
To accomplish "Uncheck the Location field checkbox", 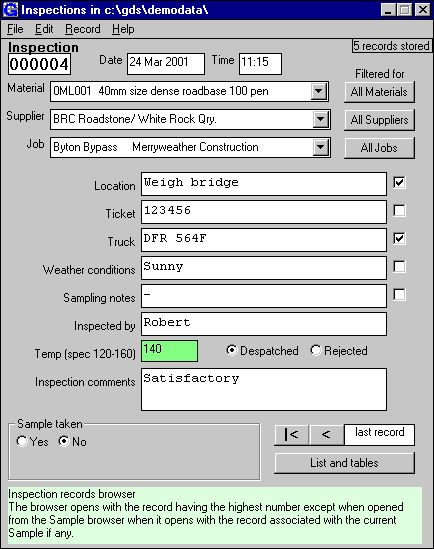I will pos(399,182).
